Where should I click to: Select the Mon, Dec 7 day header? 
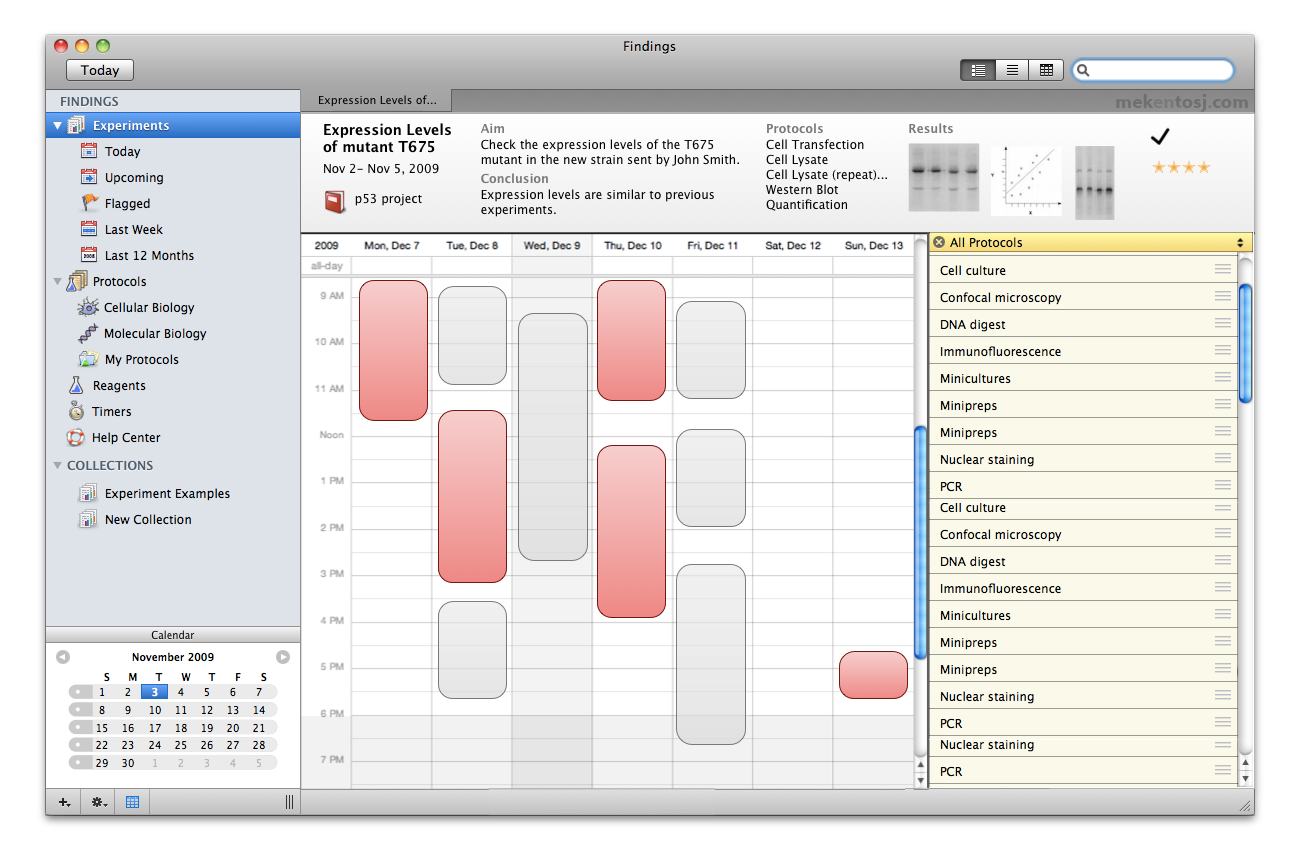pyautogui.click(x=392, y=245)
